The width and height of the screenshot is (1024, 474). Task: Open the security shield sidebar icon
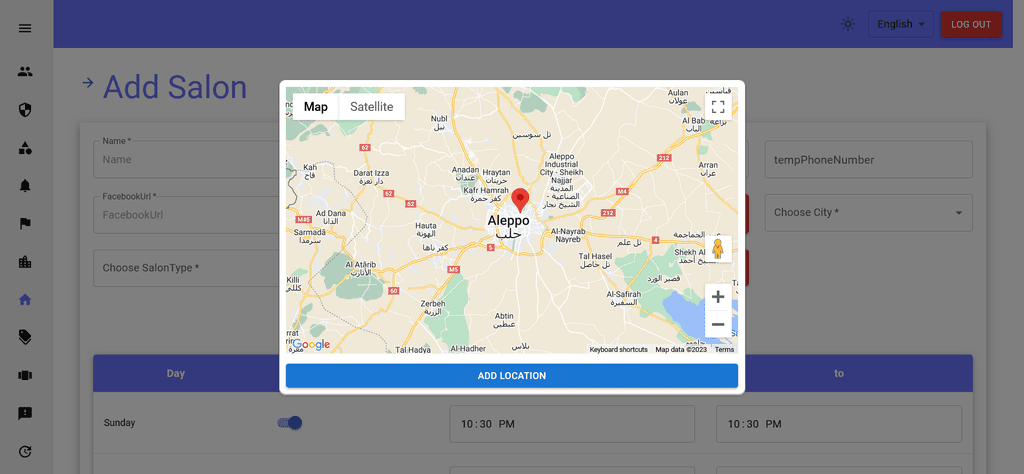(x=25, y=110)
